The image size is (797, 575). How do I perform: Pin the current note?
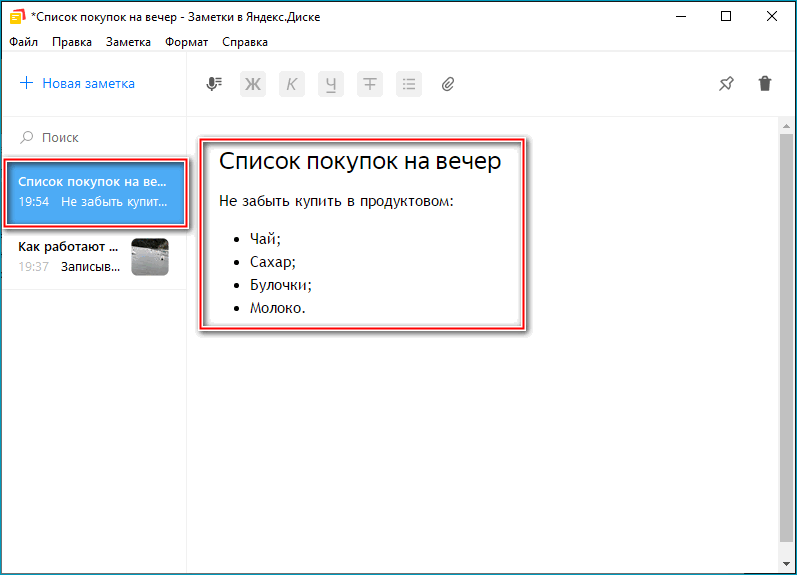coord(726,83)
